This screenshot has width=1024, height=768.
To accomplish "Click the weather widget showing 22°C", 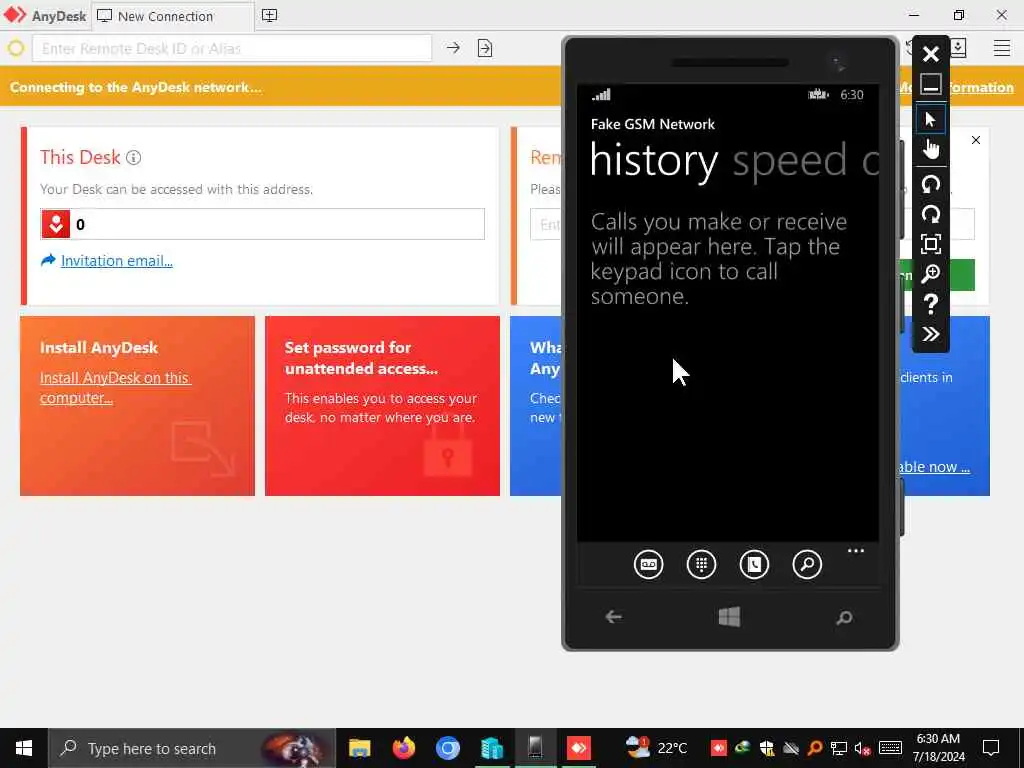I will point(656,748).
